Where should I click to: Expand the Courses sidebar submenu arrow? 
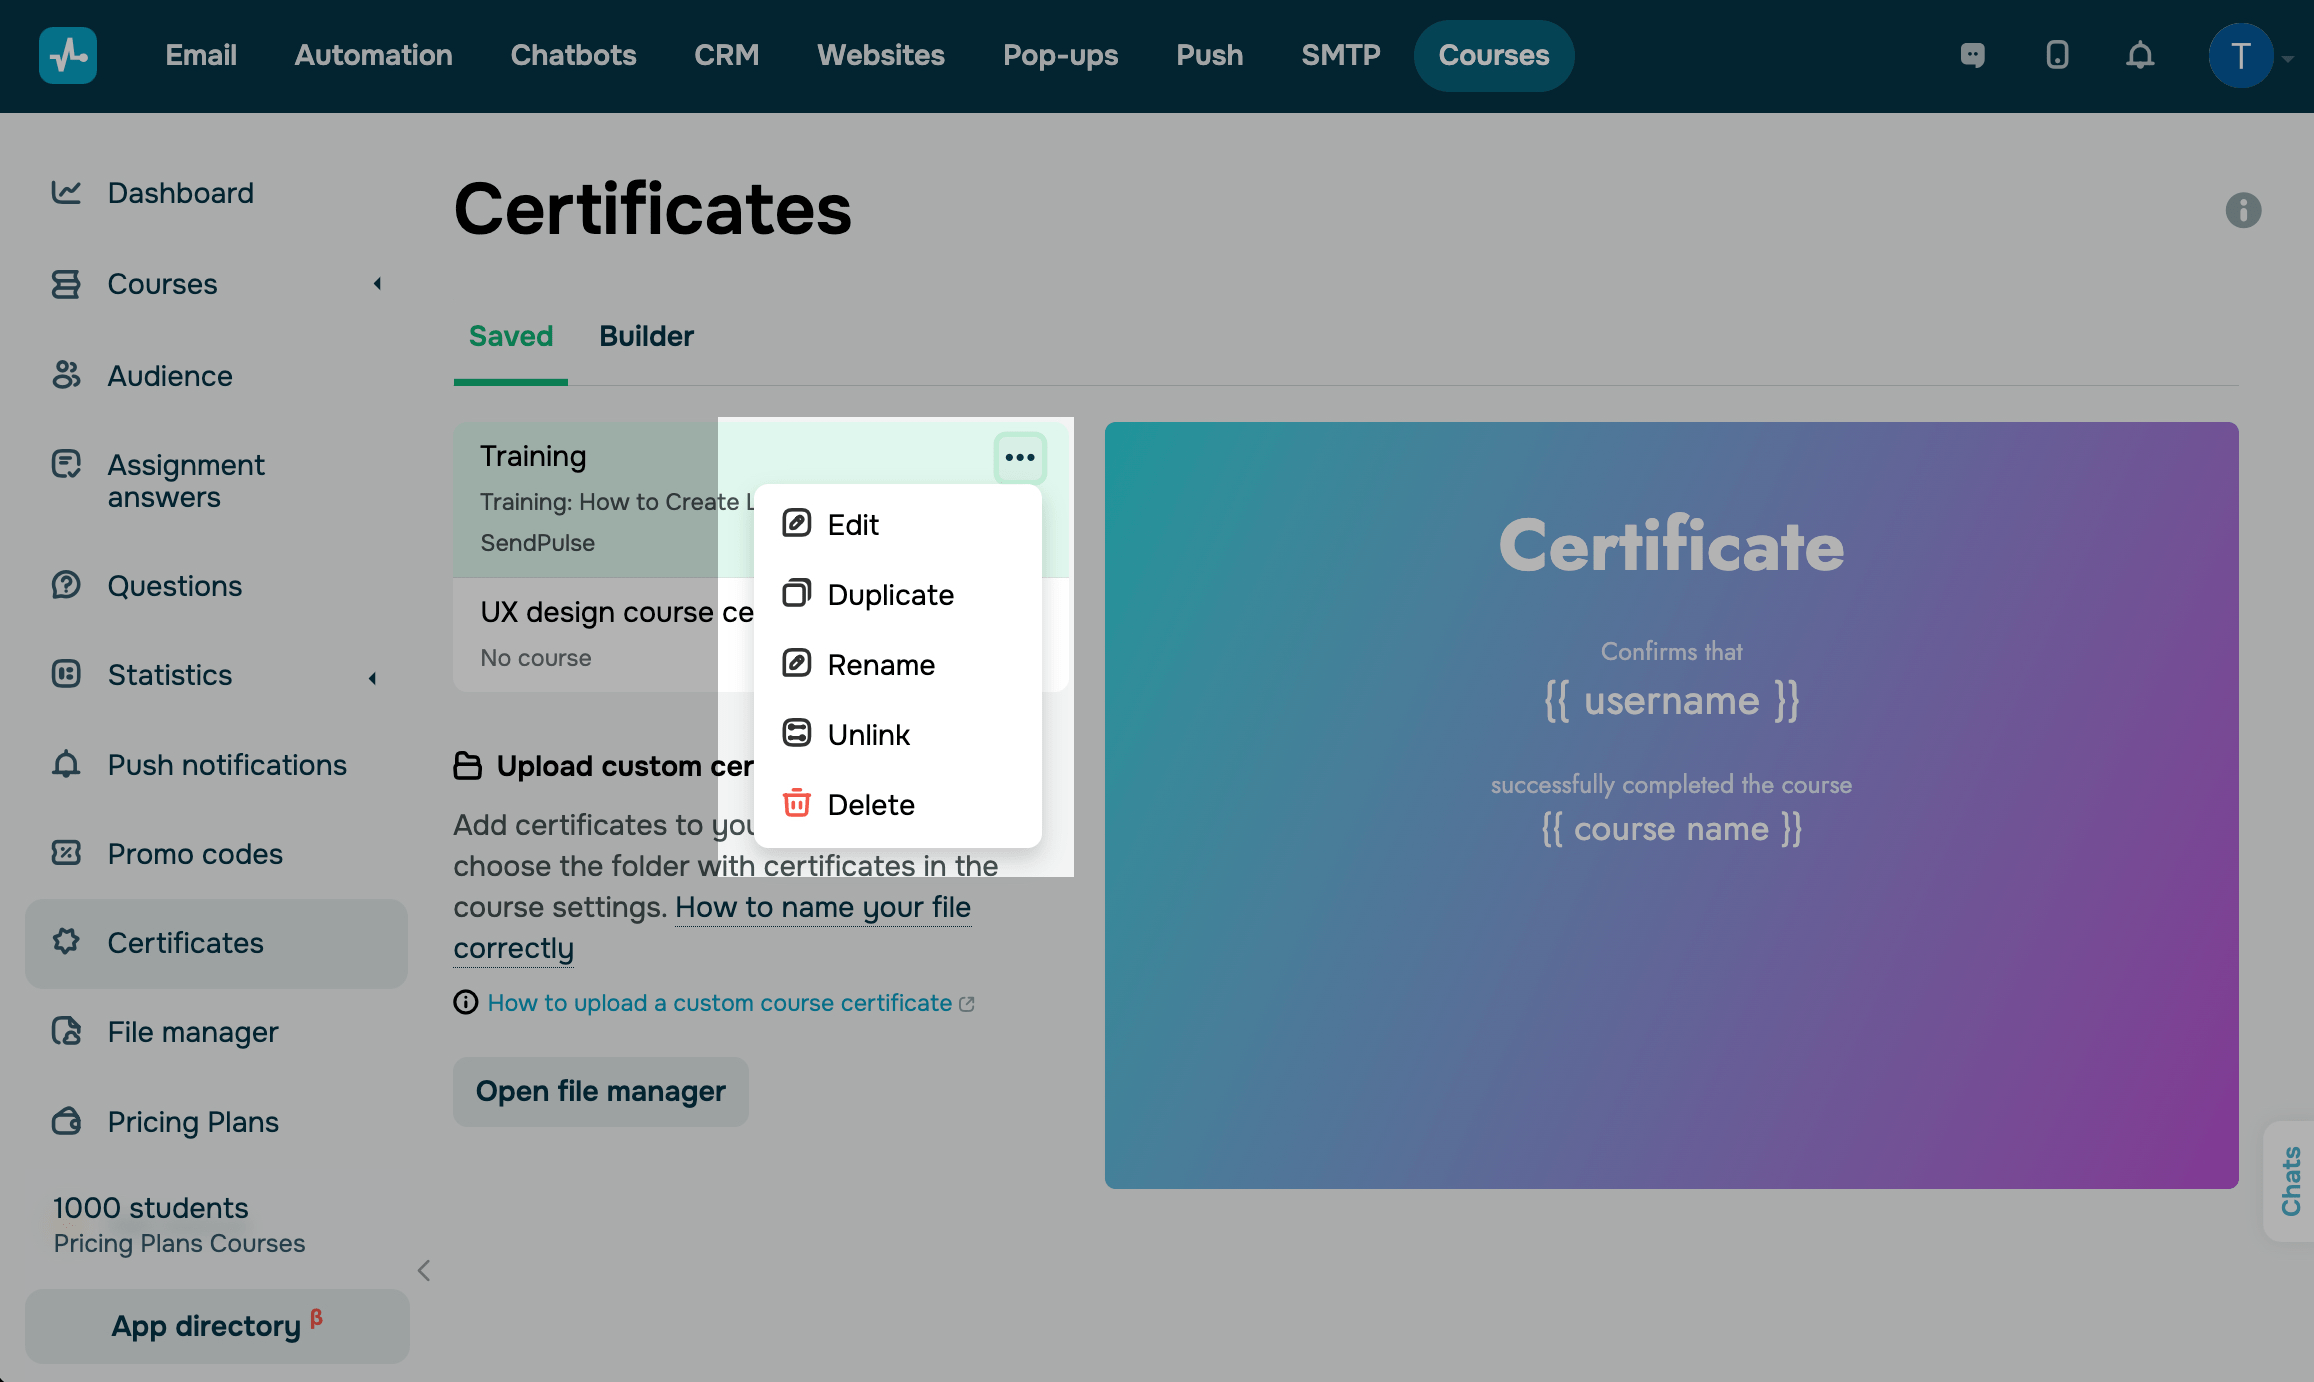377,284
